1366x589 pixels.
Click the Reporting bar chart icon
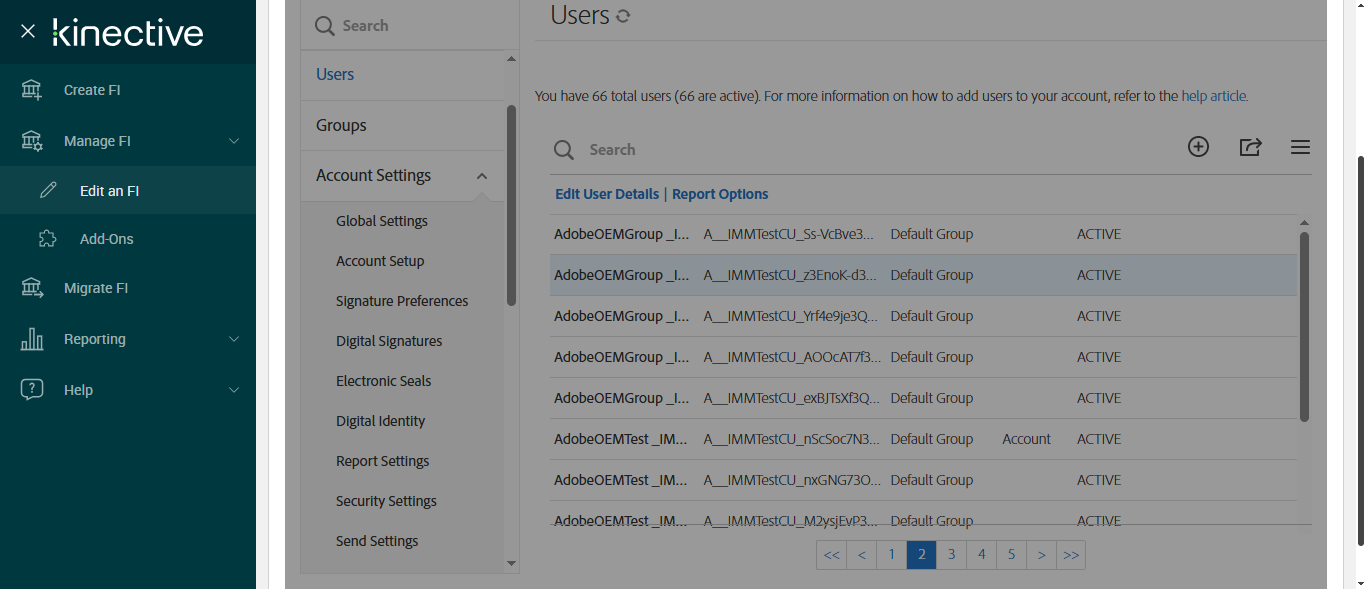[32, 339]
